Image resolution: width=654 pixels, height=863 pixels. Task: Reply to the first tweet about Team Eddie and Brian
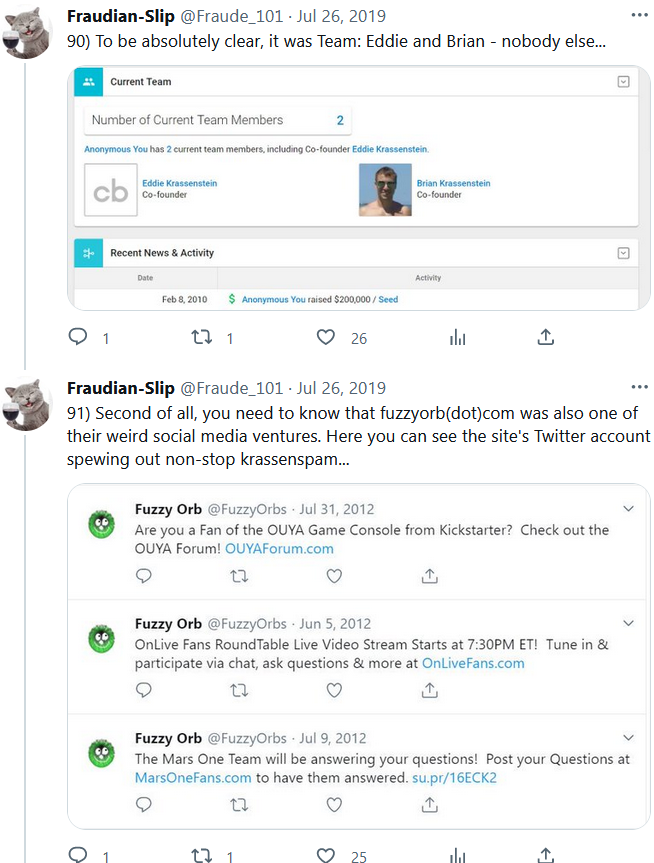click(x=79, y=338)
